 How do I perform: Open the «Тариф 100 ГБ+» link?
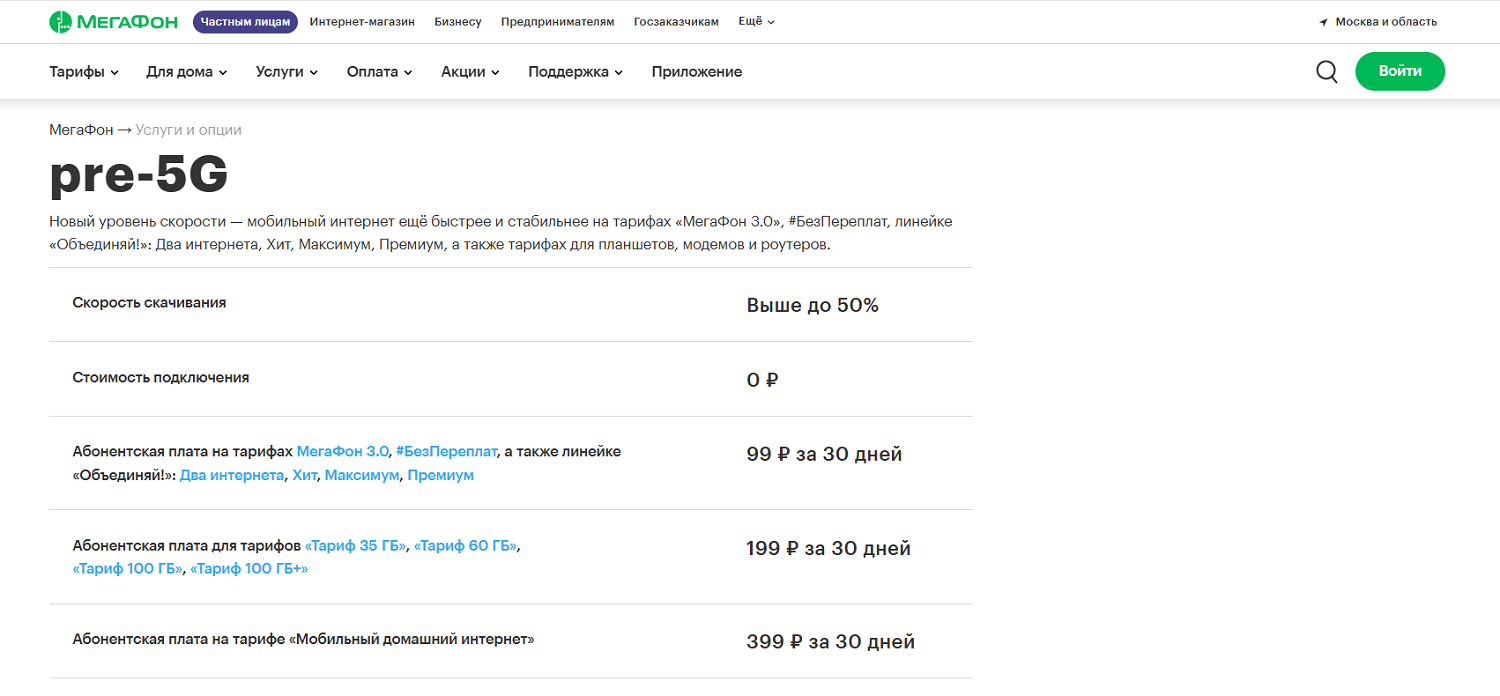click(250, 570)
